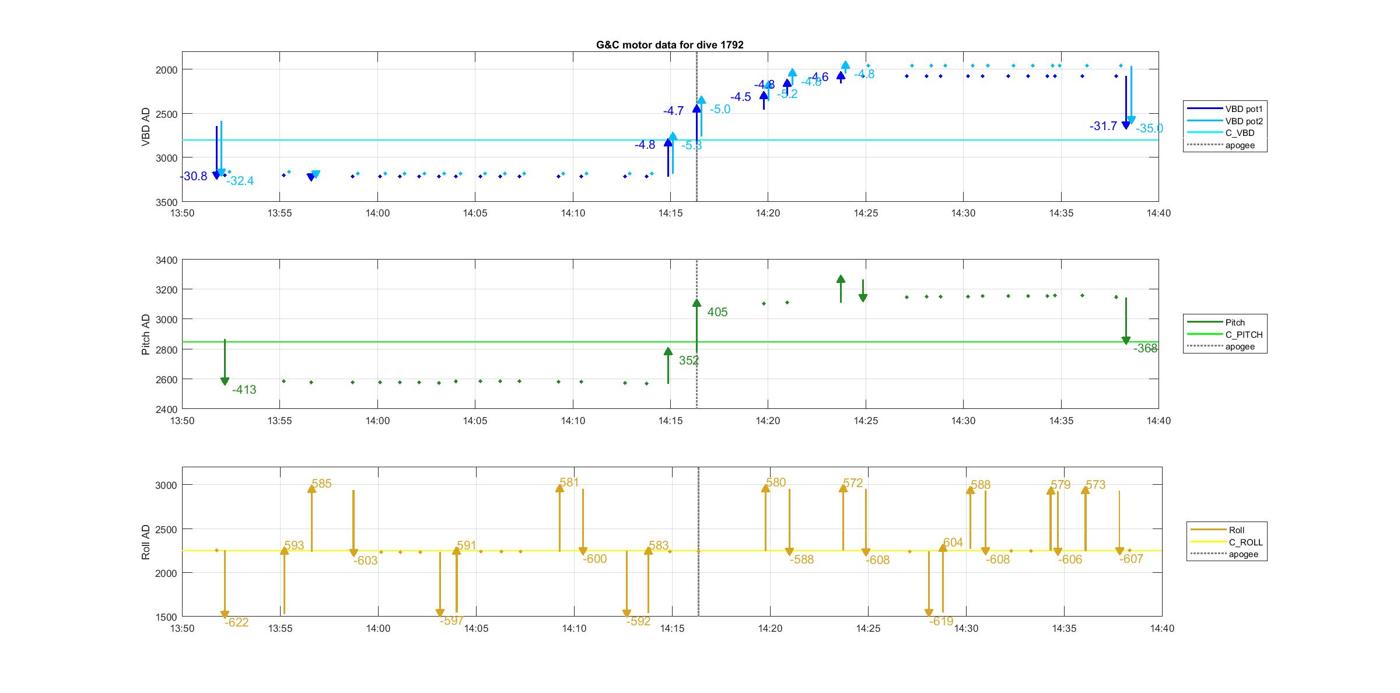Click the 'Pitch AD' y-axis label
This screenshot has height=693, width=1400.
coord(146,334)
